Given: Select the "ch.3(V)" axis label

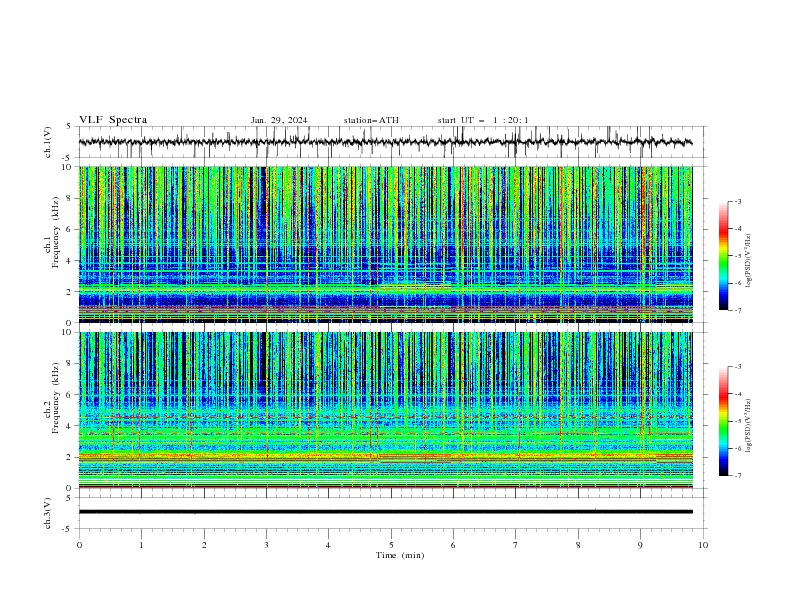Looking at the screenshot, I should pyautogui.click(x=48, y=513).
